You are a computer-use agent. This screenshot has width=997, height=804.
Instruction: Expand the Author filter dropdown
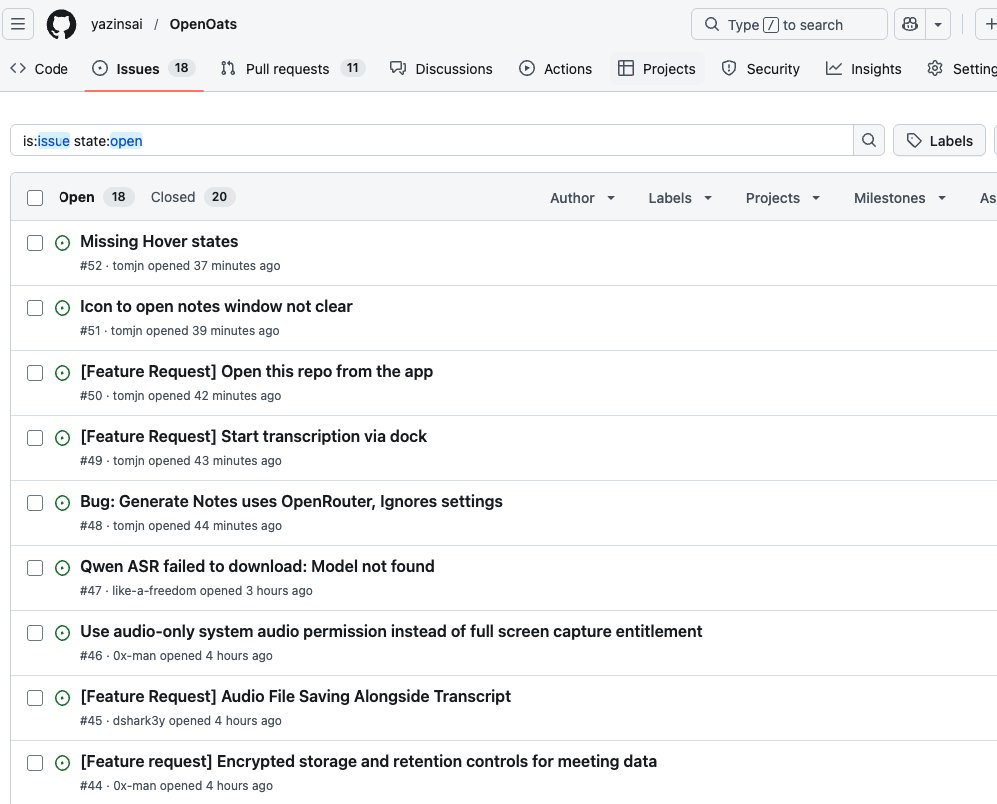[582, 198]
